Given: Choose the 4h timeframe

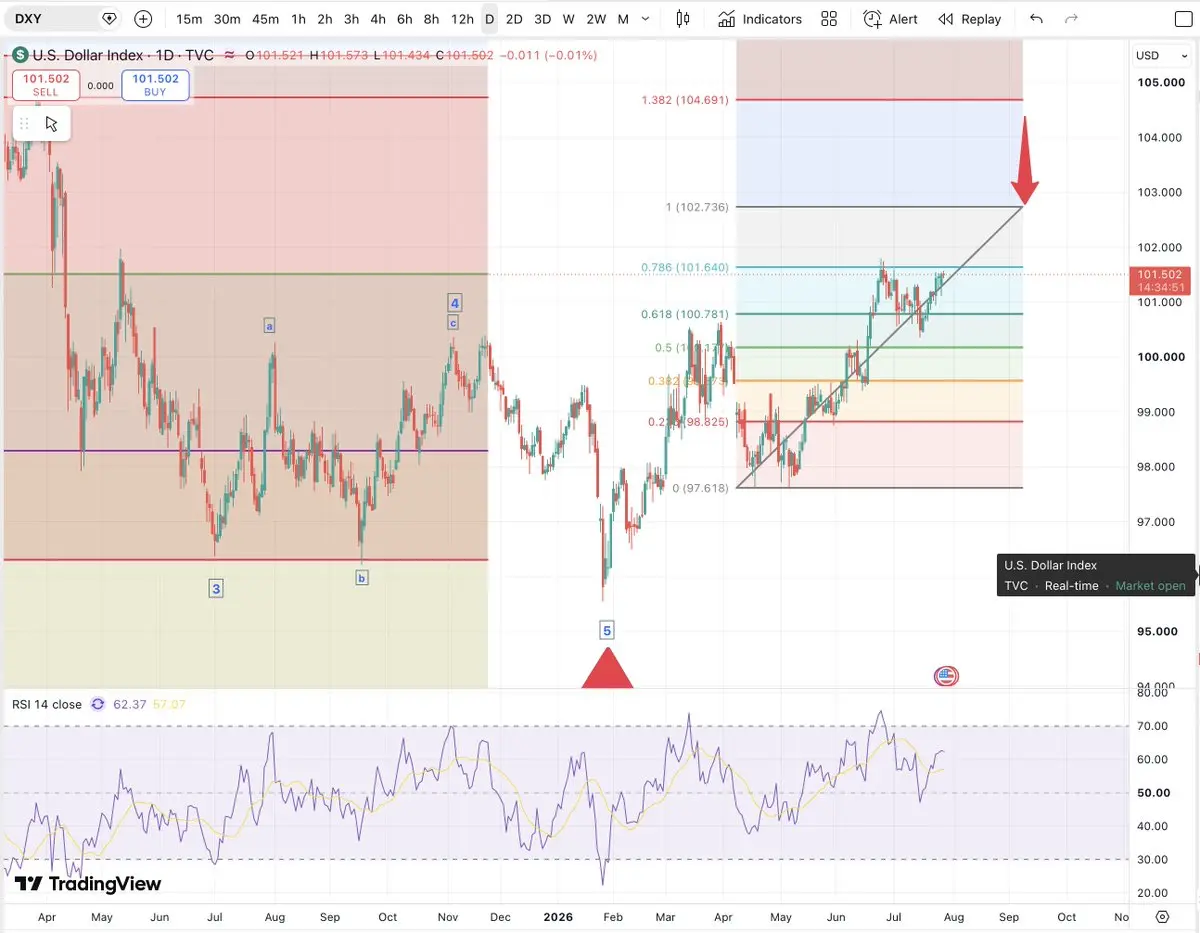Looking at the screenshot, I should pyautogui.click(x=377, y=19).
